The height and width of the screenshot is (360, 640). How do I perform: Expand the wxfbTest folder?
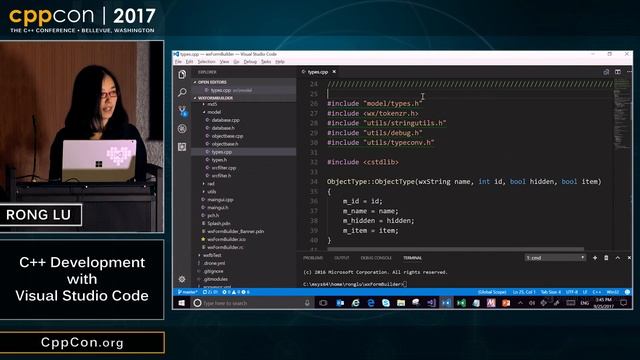[212, 255]
